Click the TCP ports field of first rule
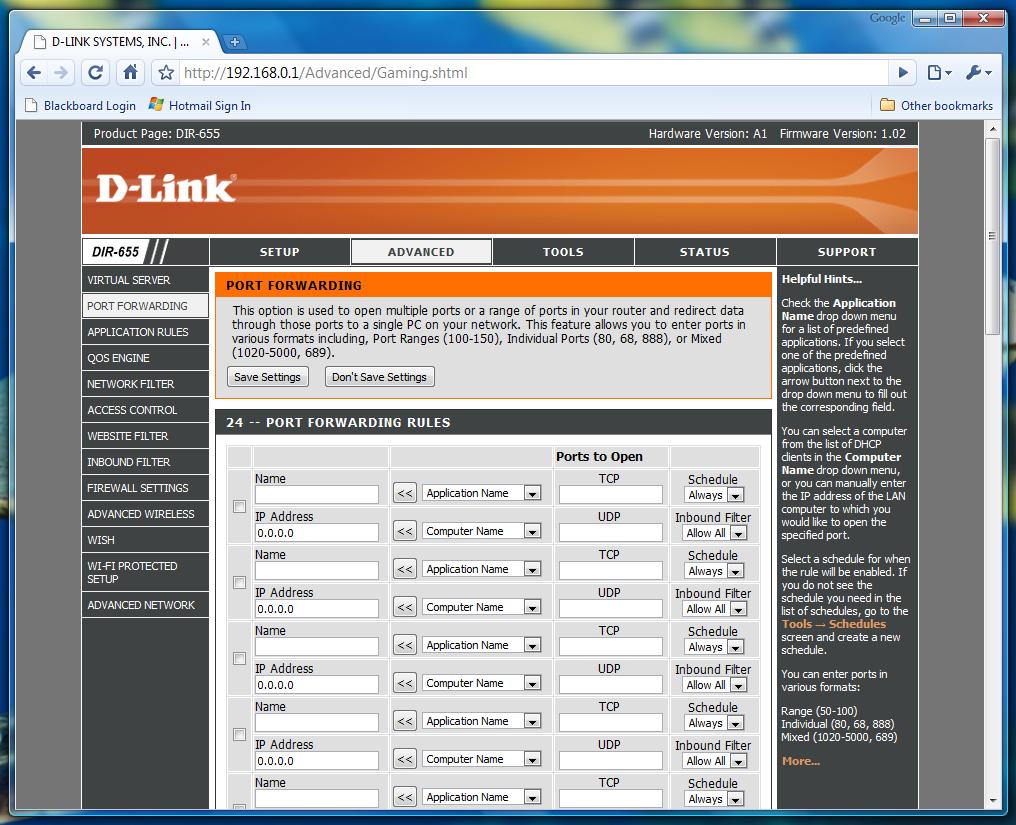This screenshot has height=825, width=1016. click(x=611, y=495)
